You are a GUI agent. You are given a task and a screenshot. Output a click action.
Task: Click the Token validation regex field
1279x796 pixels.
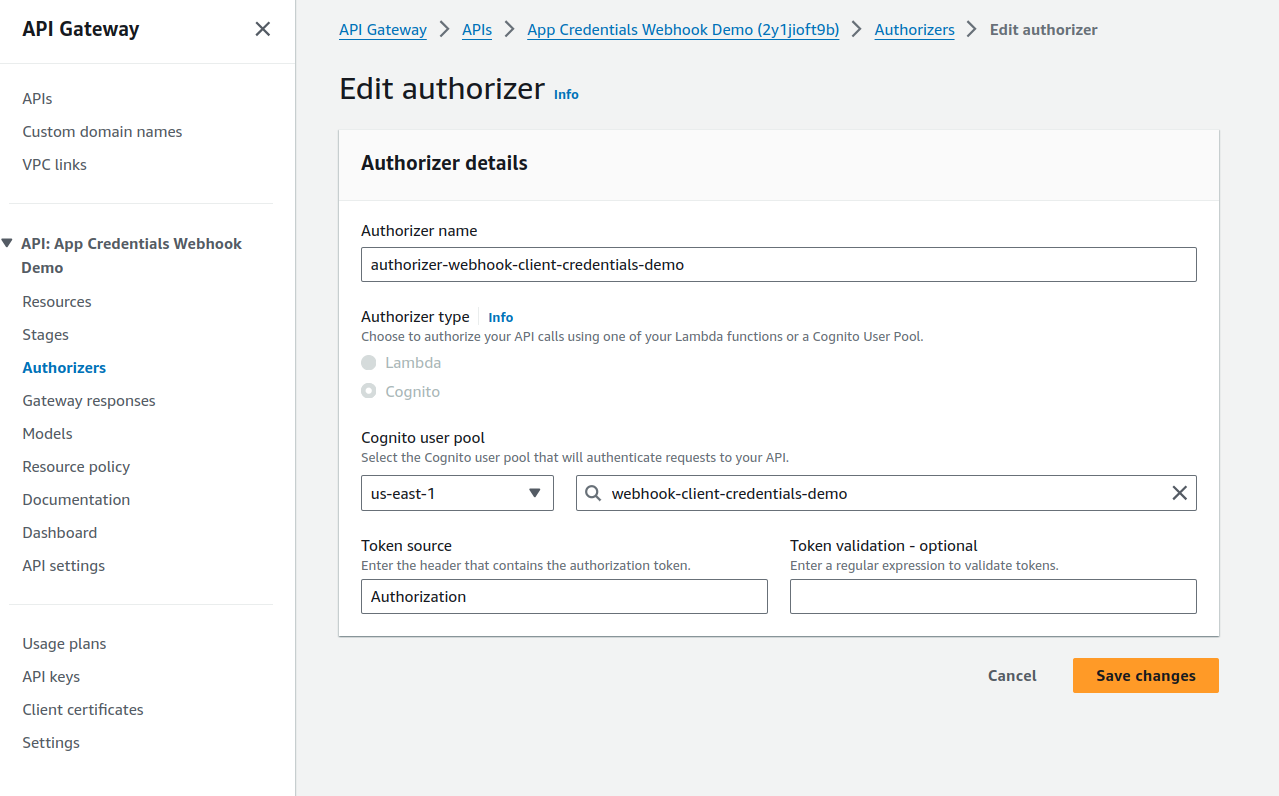pyautogui.click(x=992, y=596)
